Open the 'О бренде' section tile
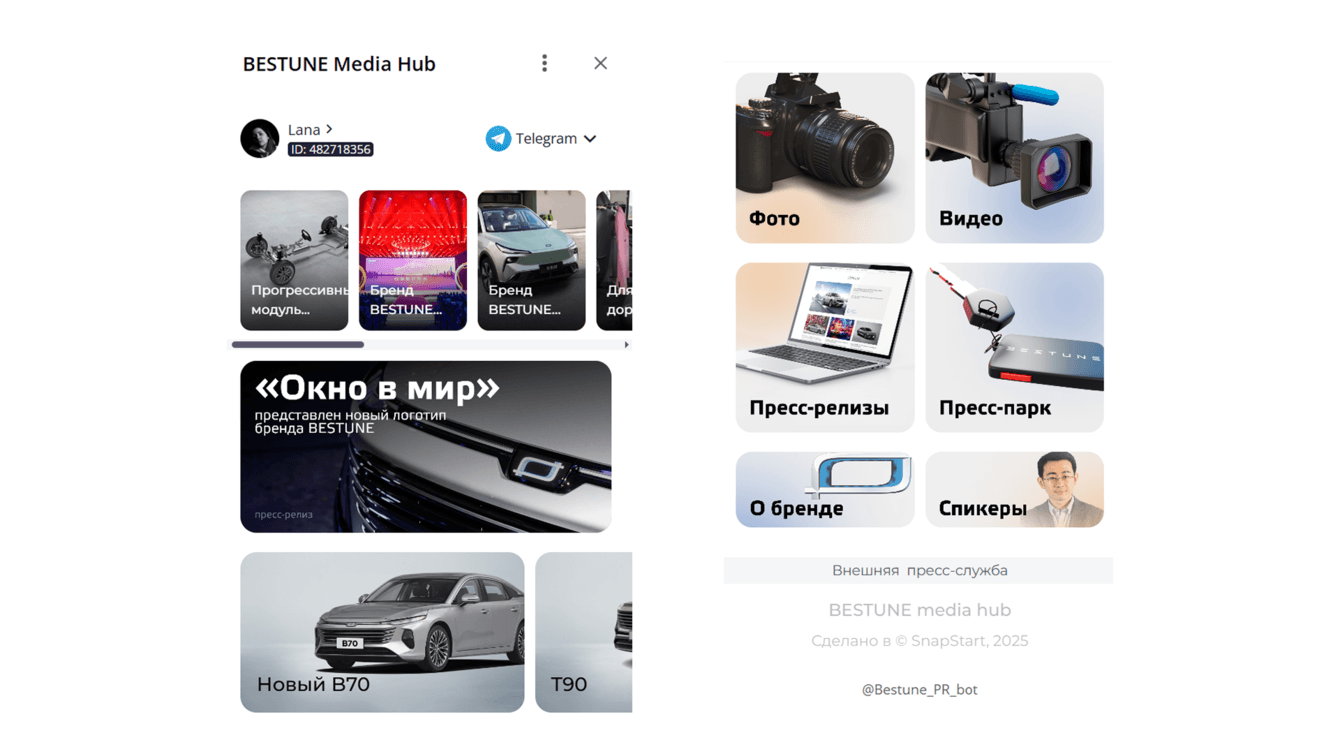Viewport: 1340px width, 754px height. pos(825,490)
